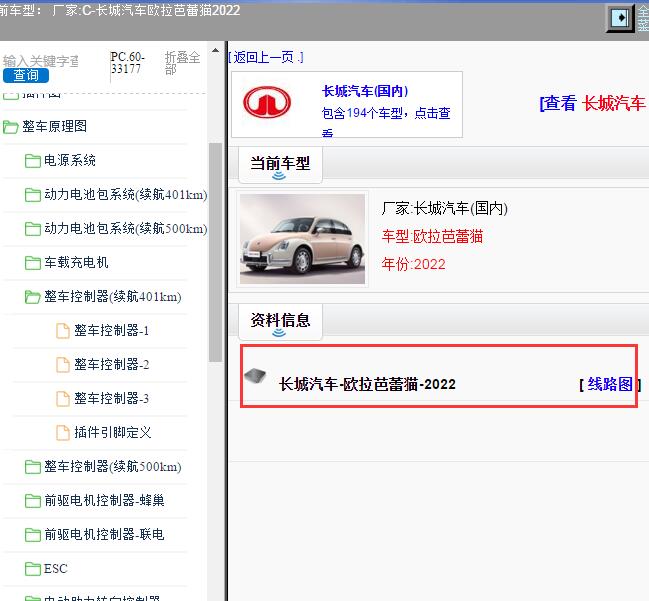Open the 线路图 link

click(610, 385)
